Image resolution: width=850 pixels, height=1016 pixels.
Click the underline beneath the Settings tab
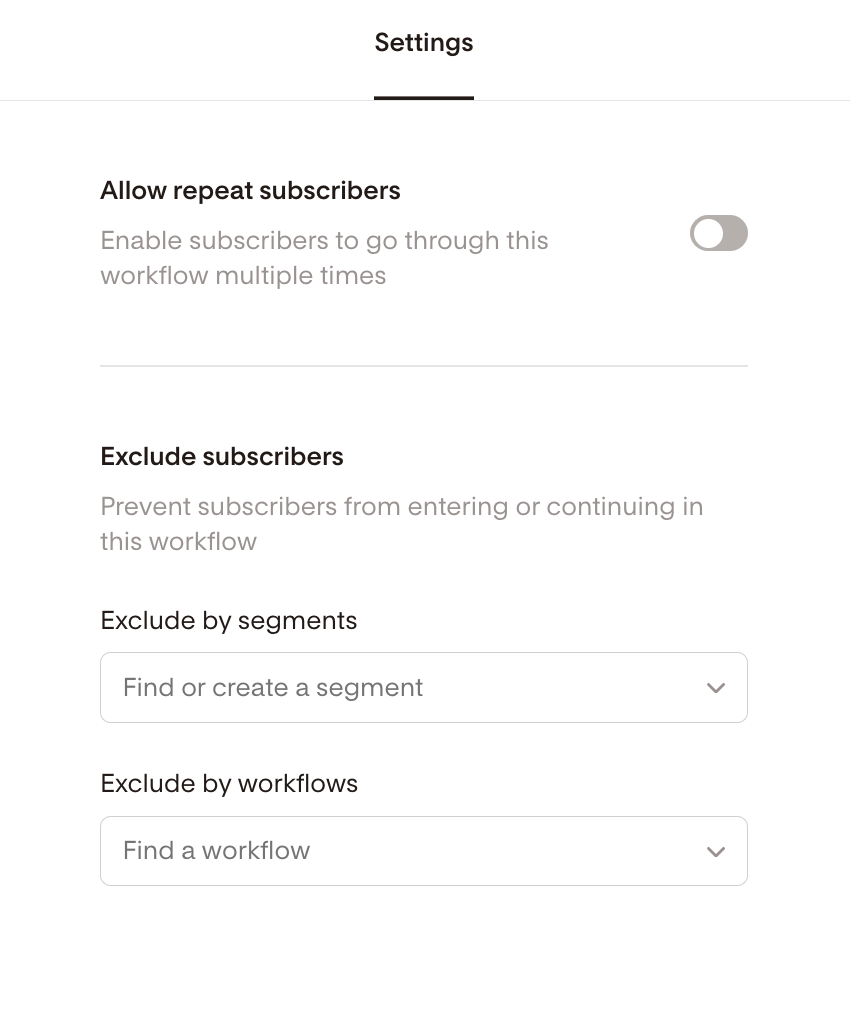[x=424, y=98]
